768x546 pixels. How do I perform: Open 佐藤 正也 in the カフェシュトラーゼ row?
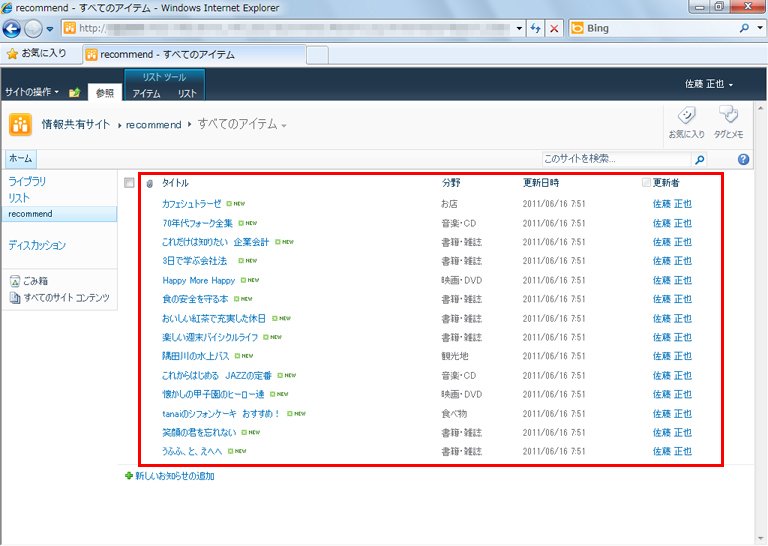(672, 204)
